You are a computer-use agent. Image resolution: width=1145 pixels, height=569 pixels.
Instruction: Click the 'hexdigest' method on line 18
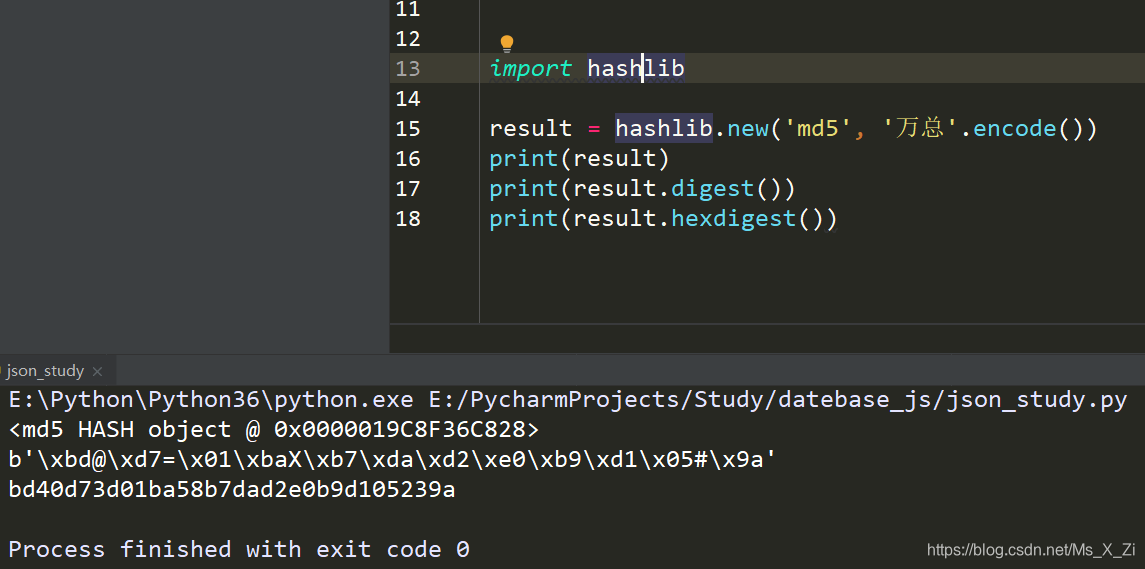pyautogui.click(x=734, y=218)
